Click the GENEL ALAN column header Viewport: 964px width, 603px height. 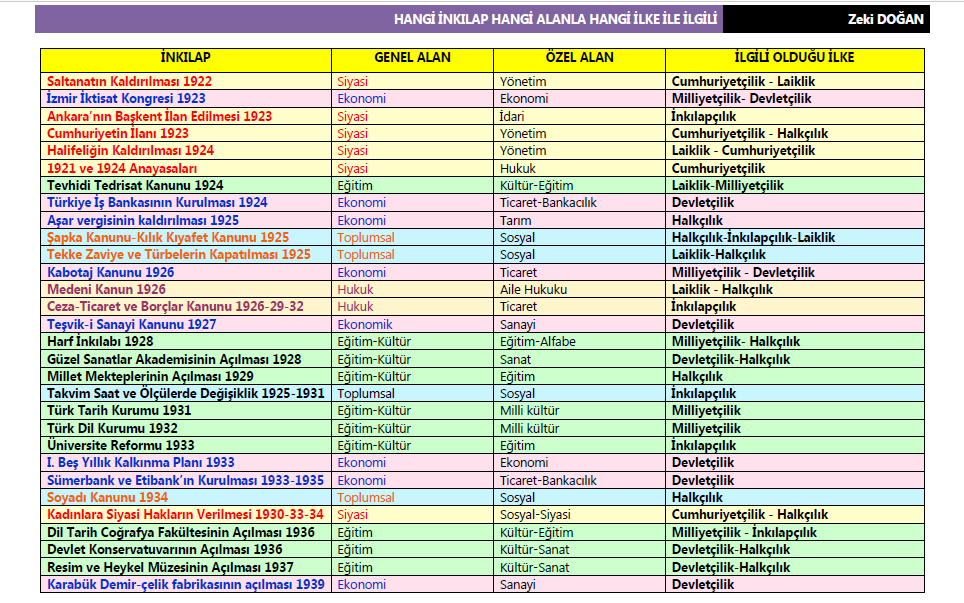(x=412, y=58)
